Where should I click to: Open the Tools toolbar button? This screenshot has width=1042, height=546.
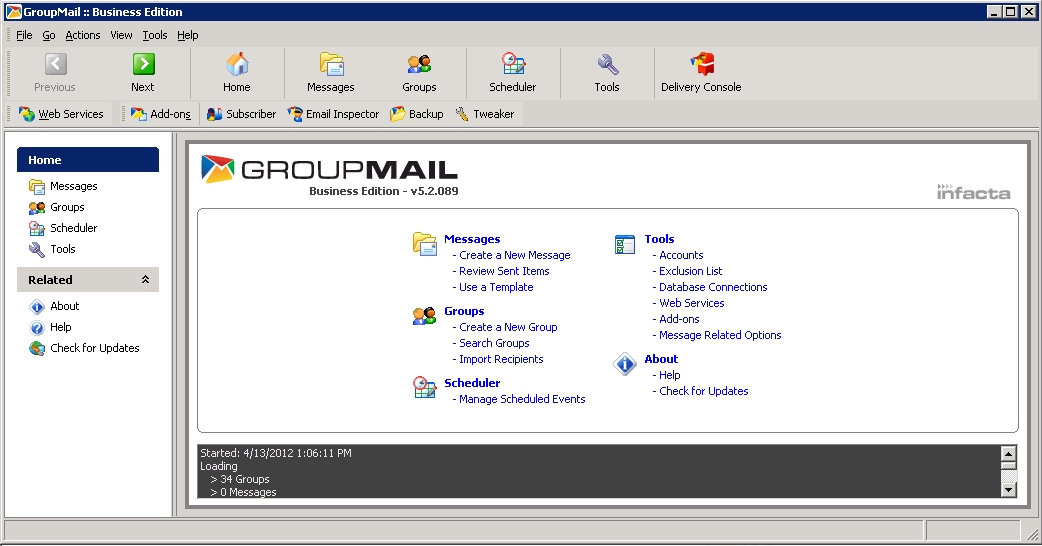607,72
